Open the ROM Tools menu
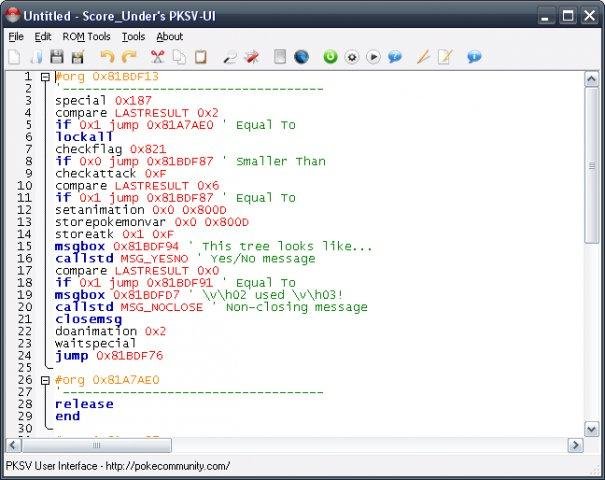The width and height of the screenshot is (605, 480). (x=86, y=37)
